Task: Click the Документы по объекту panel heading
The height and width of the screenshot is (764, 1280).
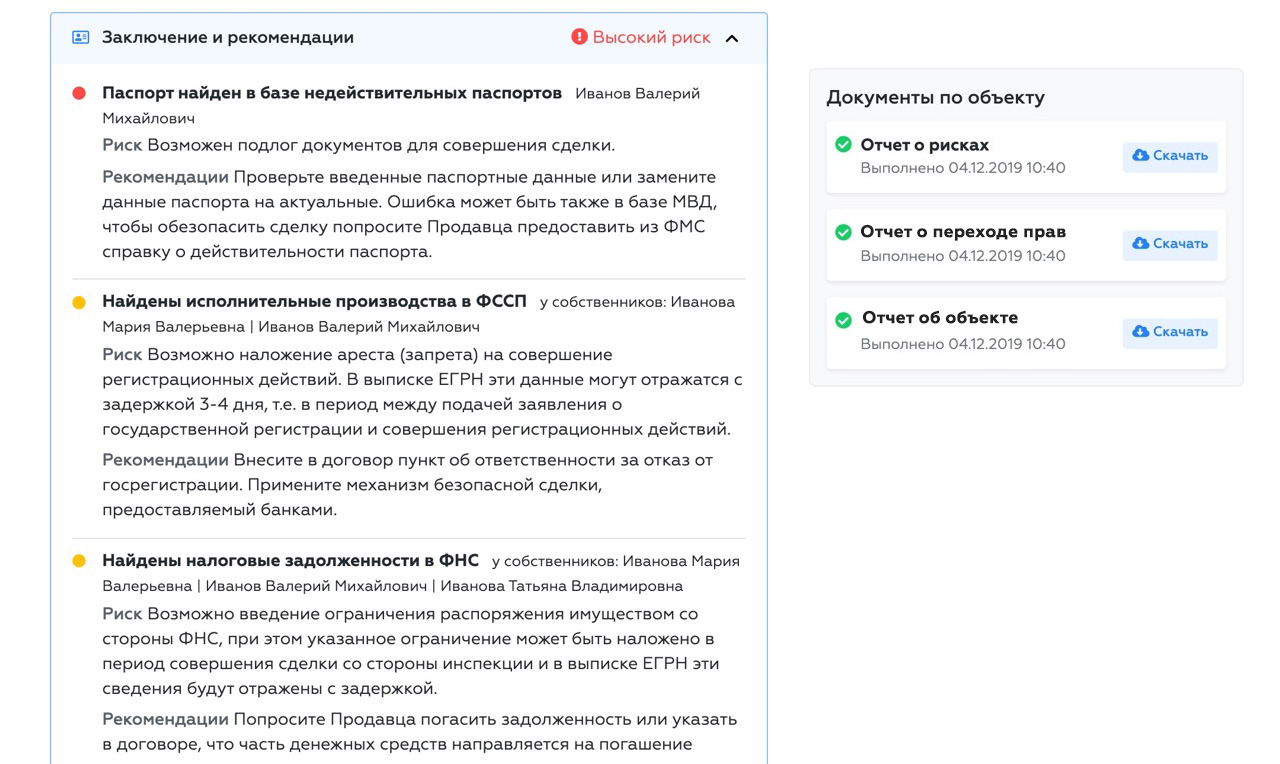Action: 935,98
